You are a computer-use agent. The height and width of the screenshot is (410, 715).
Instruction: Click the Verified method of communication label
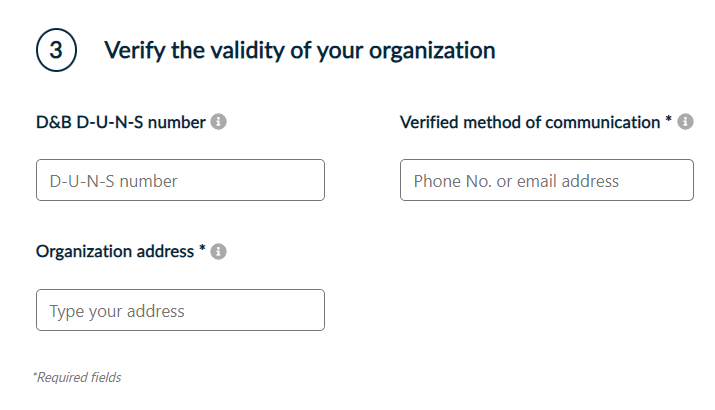pyautogui.click(x=530, y=122)
